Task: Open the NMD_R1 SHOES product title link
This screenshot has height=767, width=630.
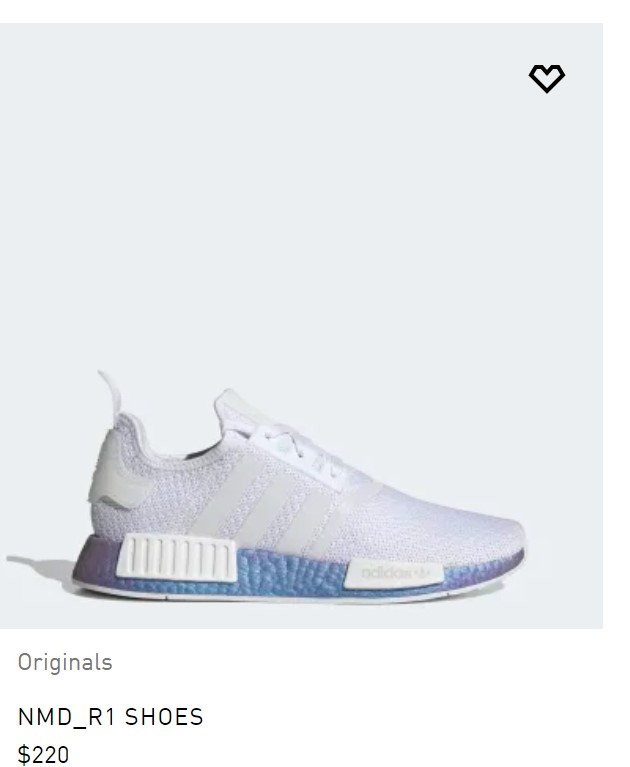Action: (x=111, y=717)
